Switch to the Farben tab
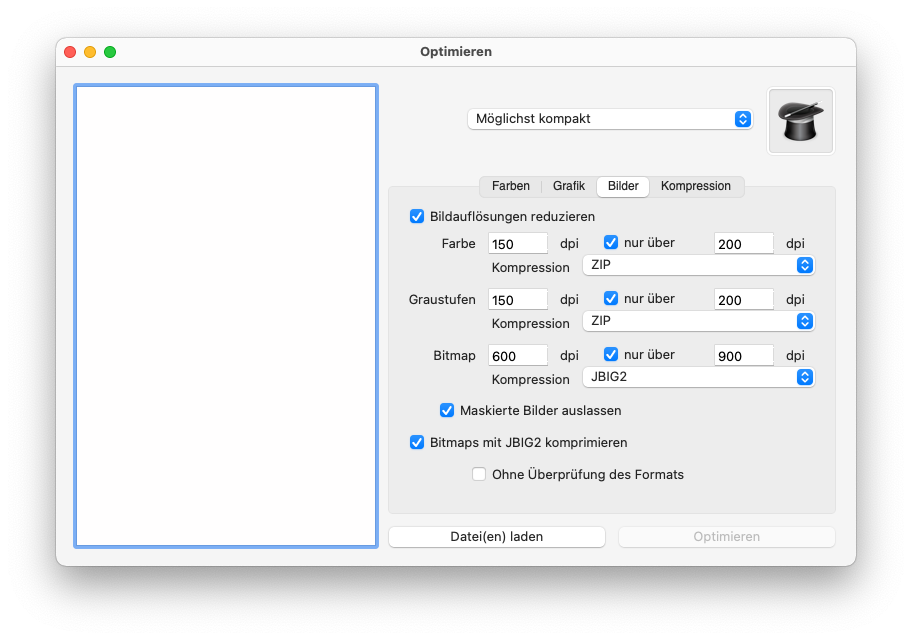Viewport: 912px width, 640px height. pos(511,186)
